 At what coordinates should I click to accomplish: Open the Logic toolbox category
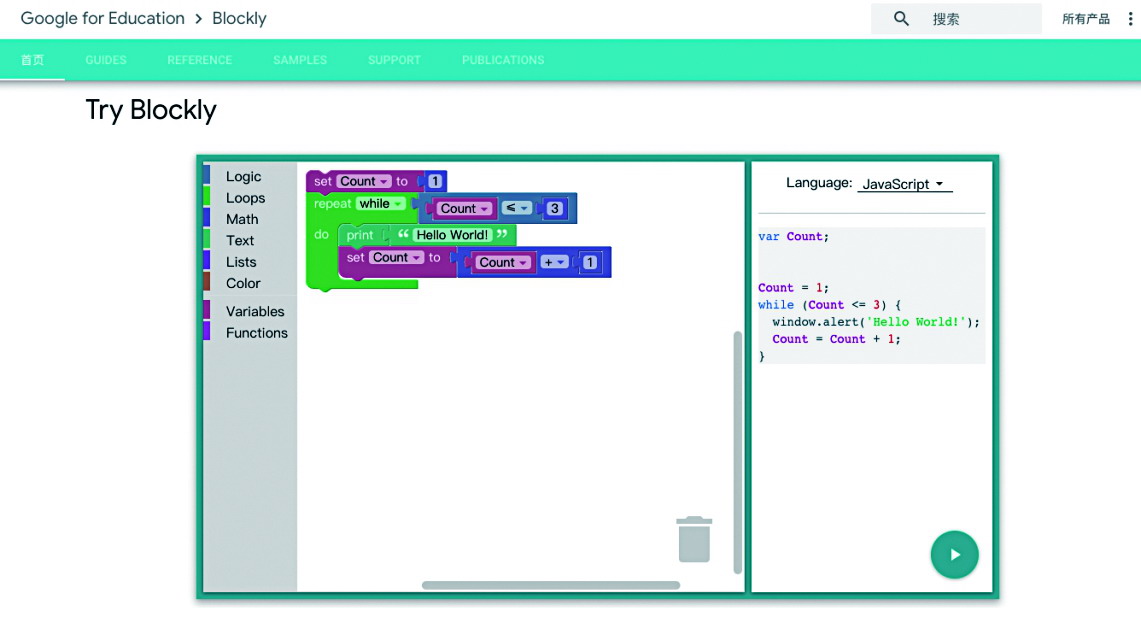pos(250,176)
